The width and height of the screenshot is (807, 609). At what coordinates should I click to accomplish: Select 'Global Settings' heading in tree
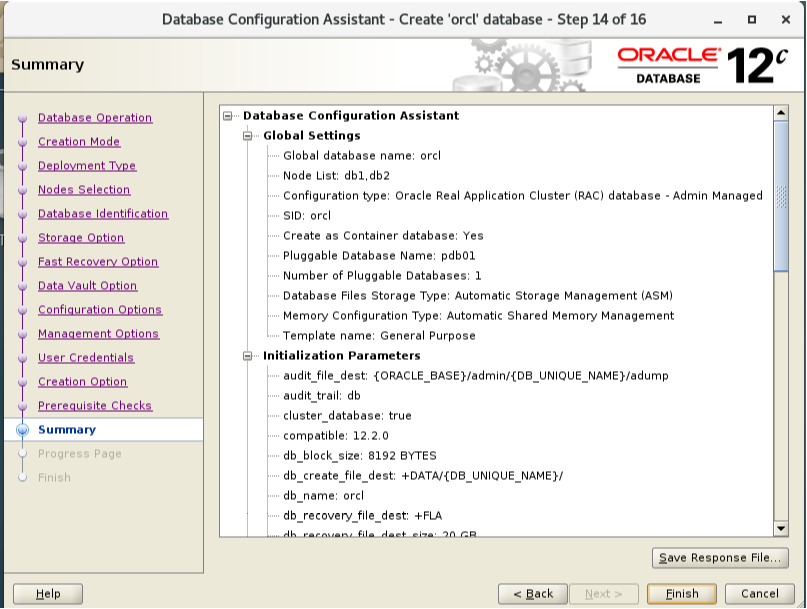click(x=311, y=136)
